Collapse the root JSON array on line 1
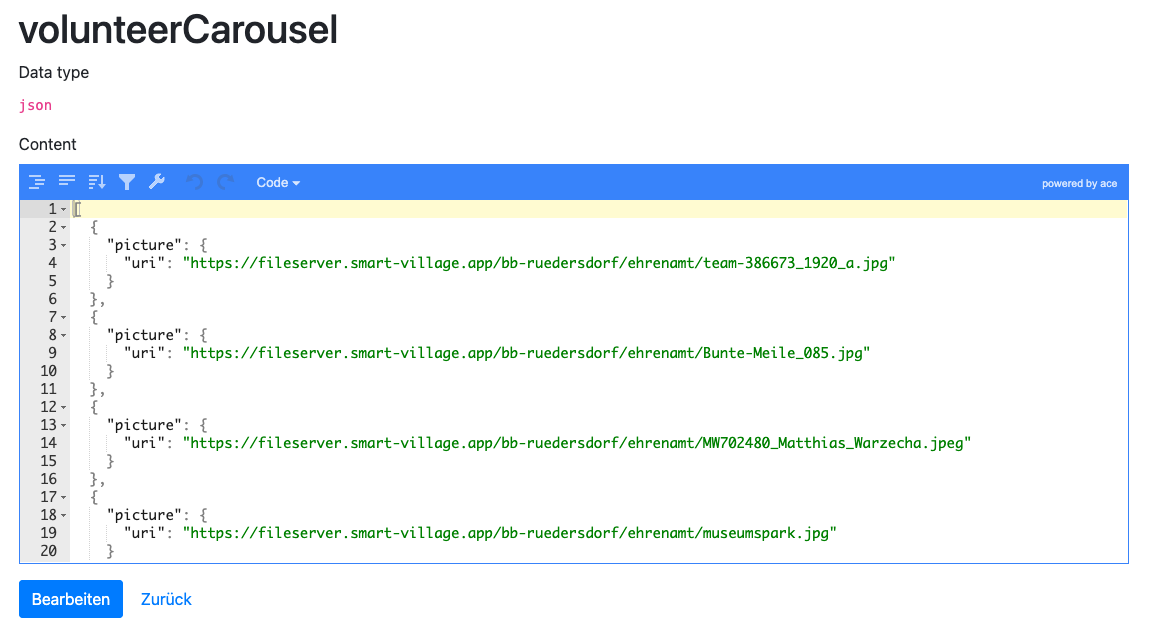The height and width of the screenshot is (637, 1152). 63,208
